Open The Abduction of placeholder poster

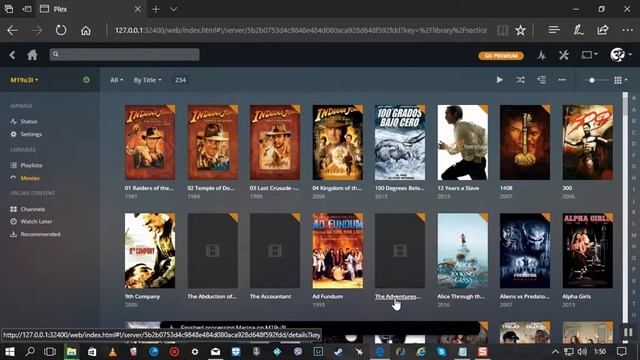tap(212, 251)
